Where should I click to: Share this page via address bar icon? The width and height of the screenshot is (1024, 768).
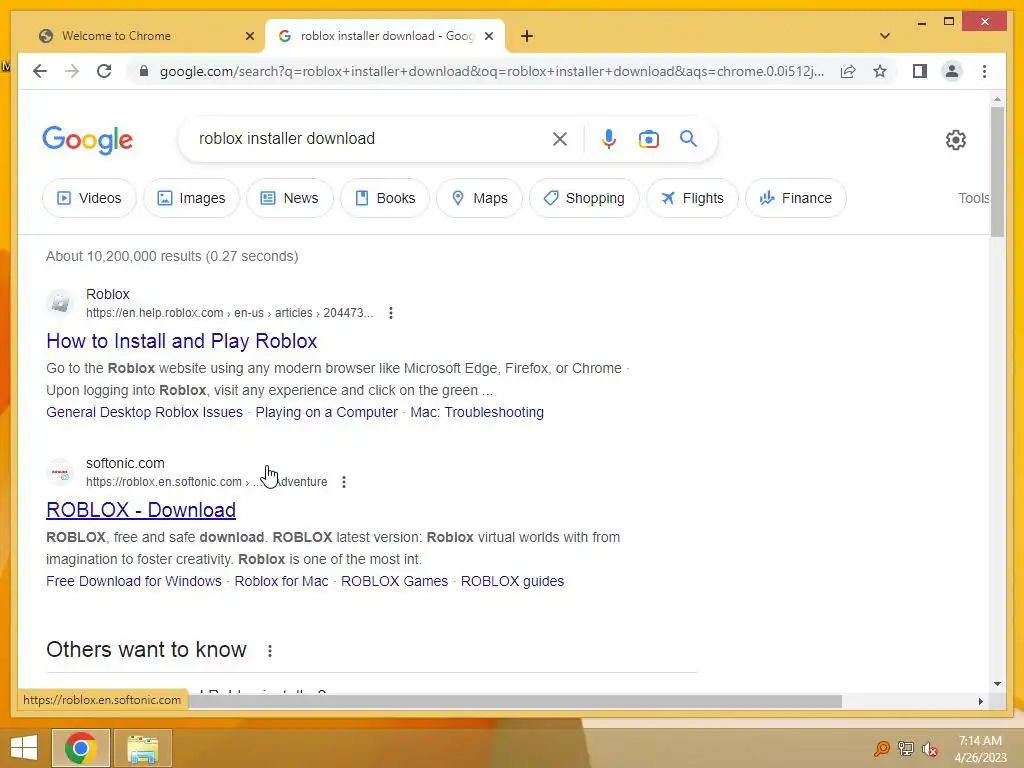[848, 71]
